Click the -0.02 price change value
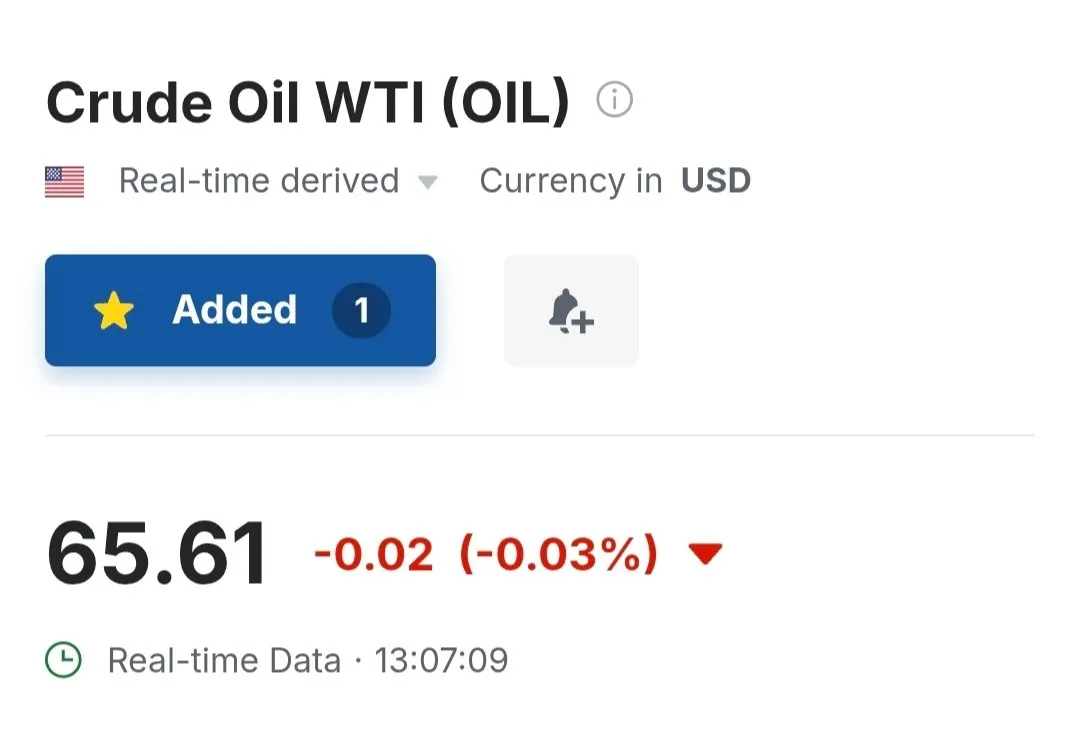This screenshot has height=744, width=1080. point(374,553)
